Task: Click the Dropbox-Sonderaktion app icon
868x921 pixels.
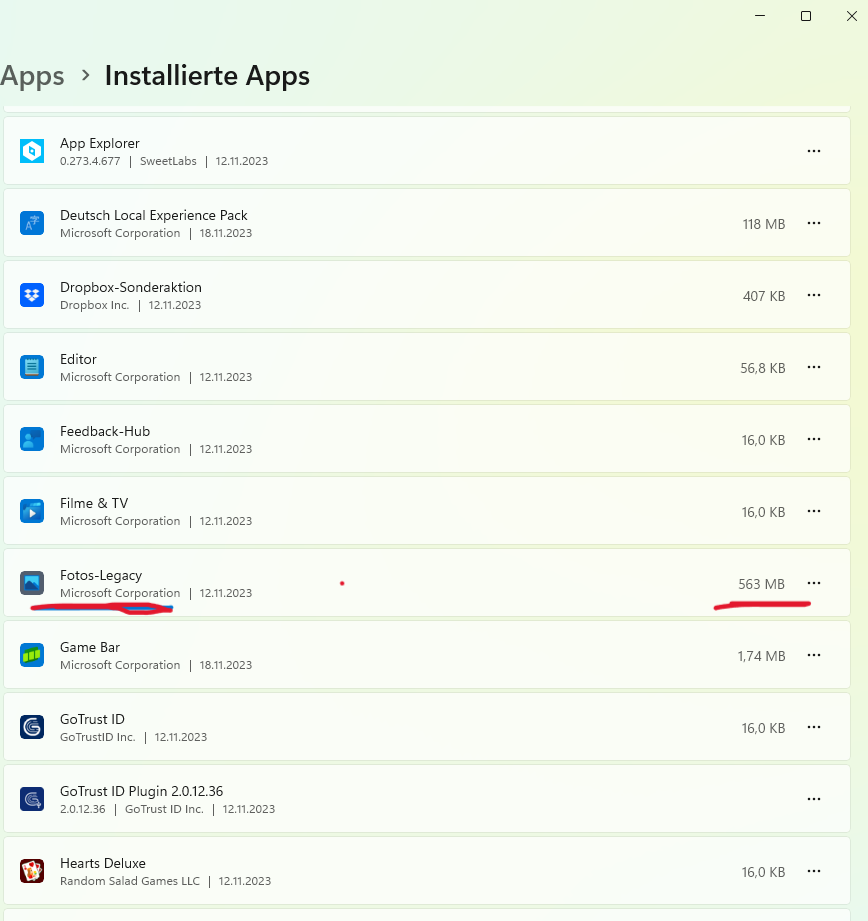Action: (x=32, y=295)
